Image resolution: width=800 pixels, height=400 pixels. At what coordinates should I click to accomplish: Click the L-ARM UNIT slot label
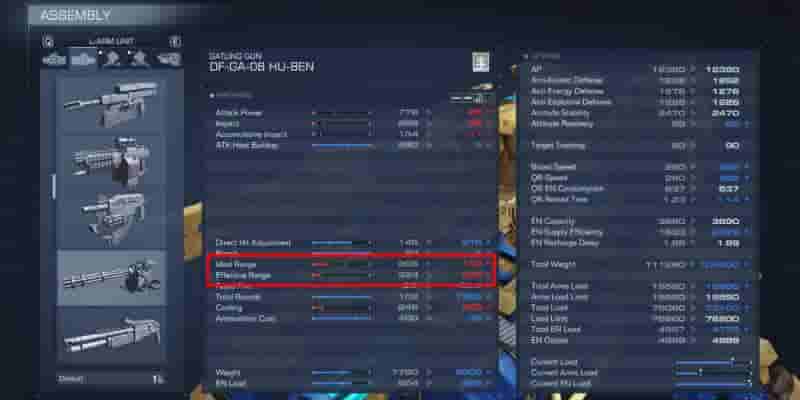click(111, 41)
